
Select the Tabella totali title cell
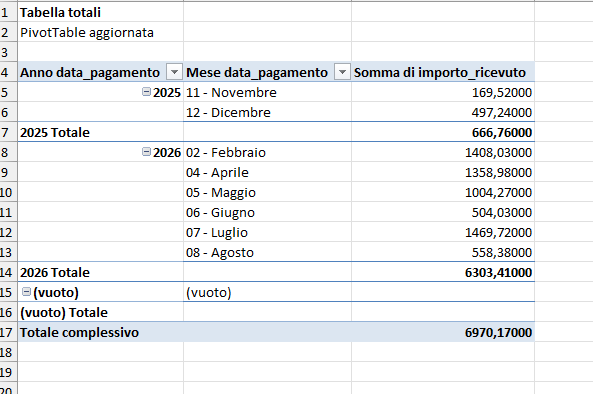[x=101, y=12]
